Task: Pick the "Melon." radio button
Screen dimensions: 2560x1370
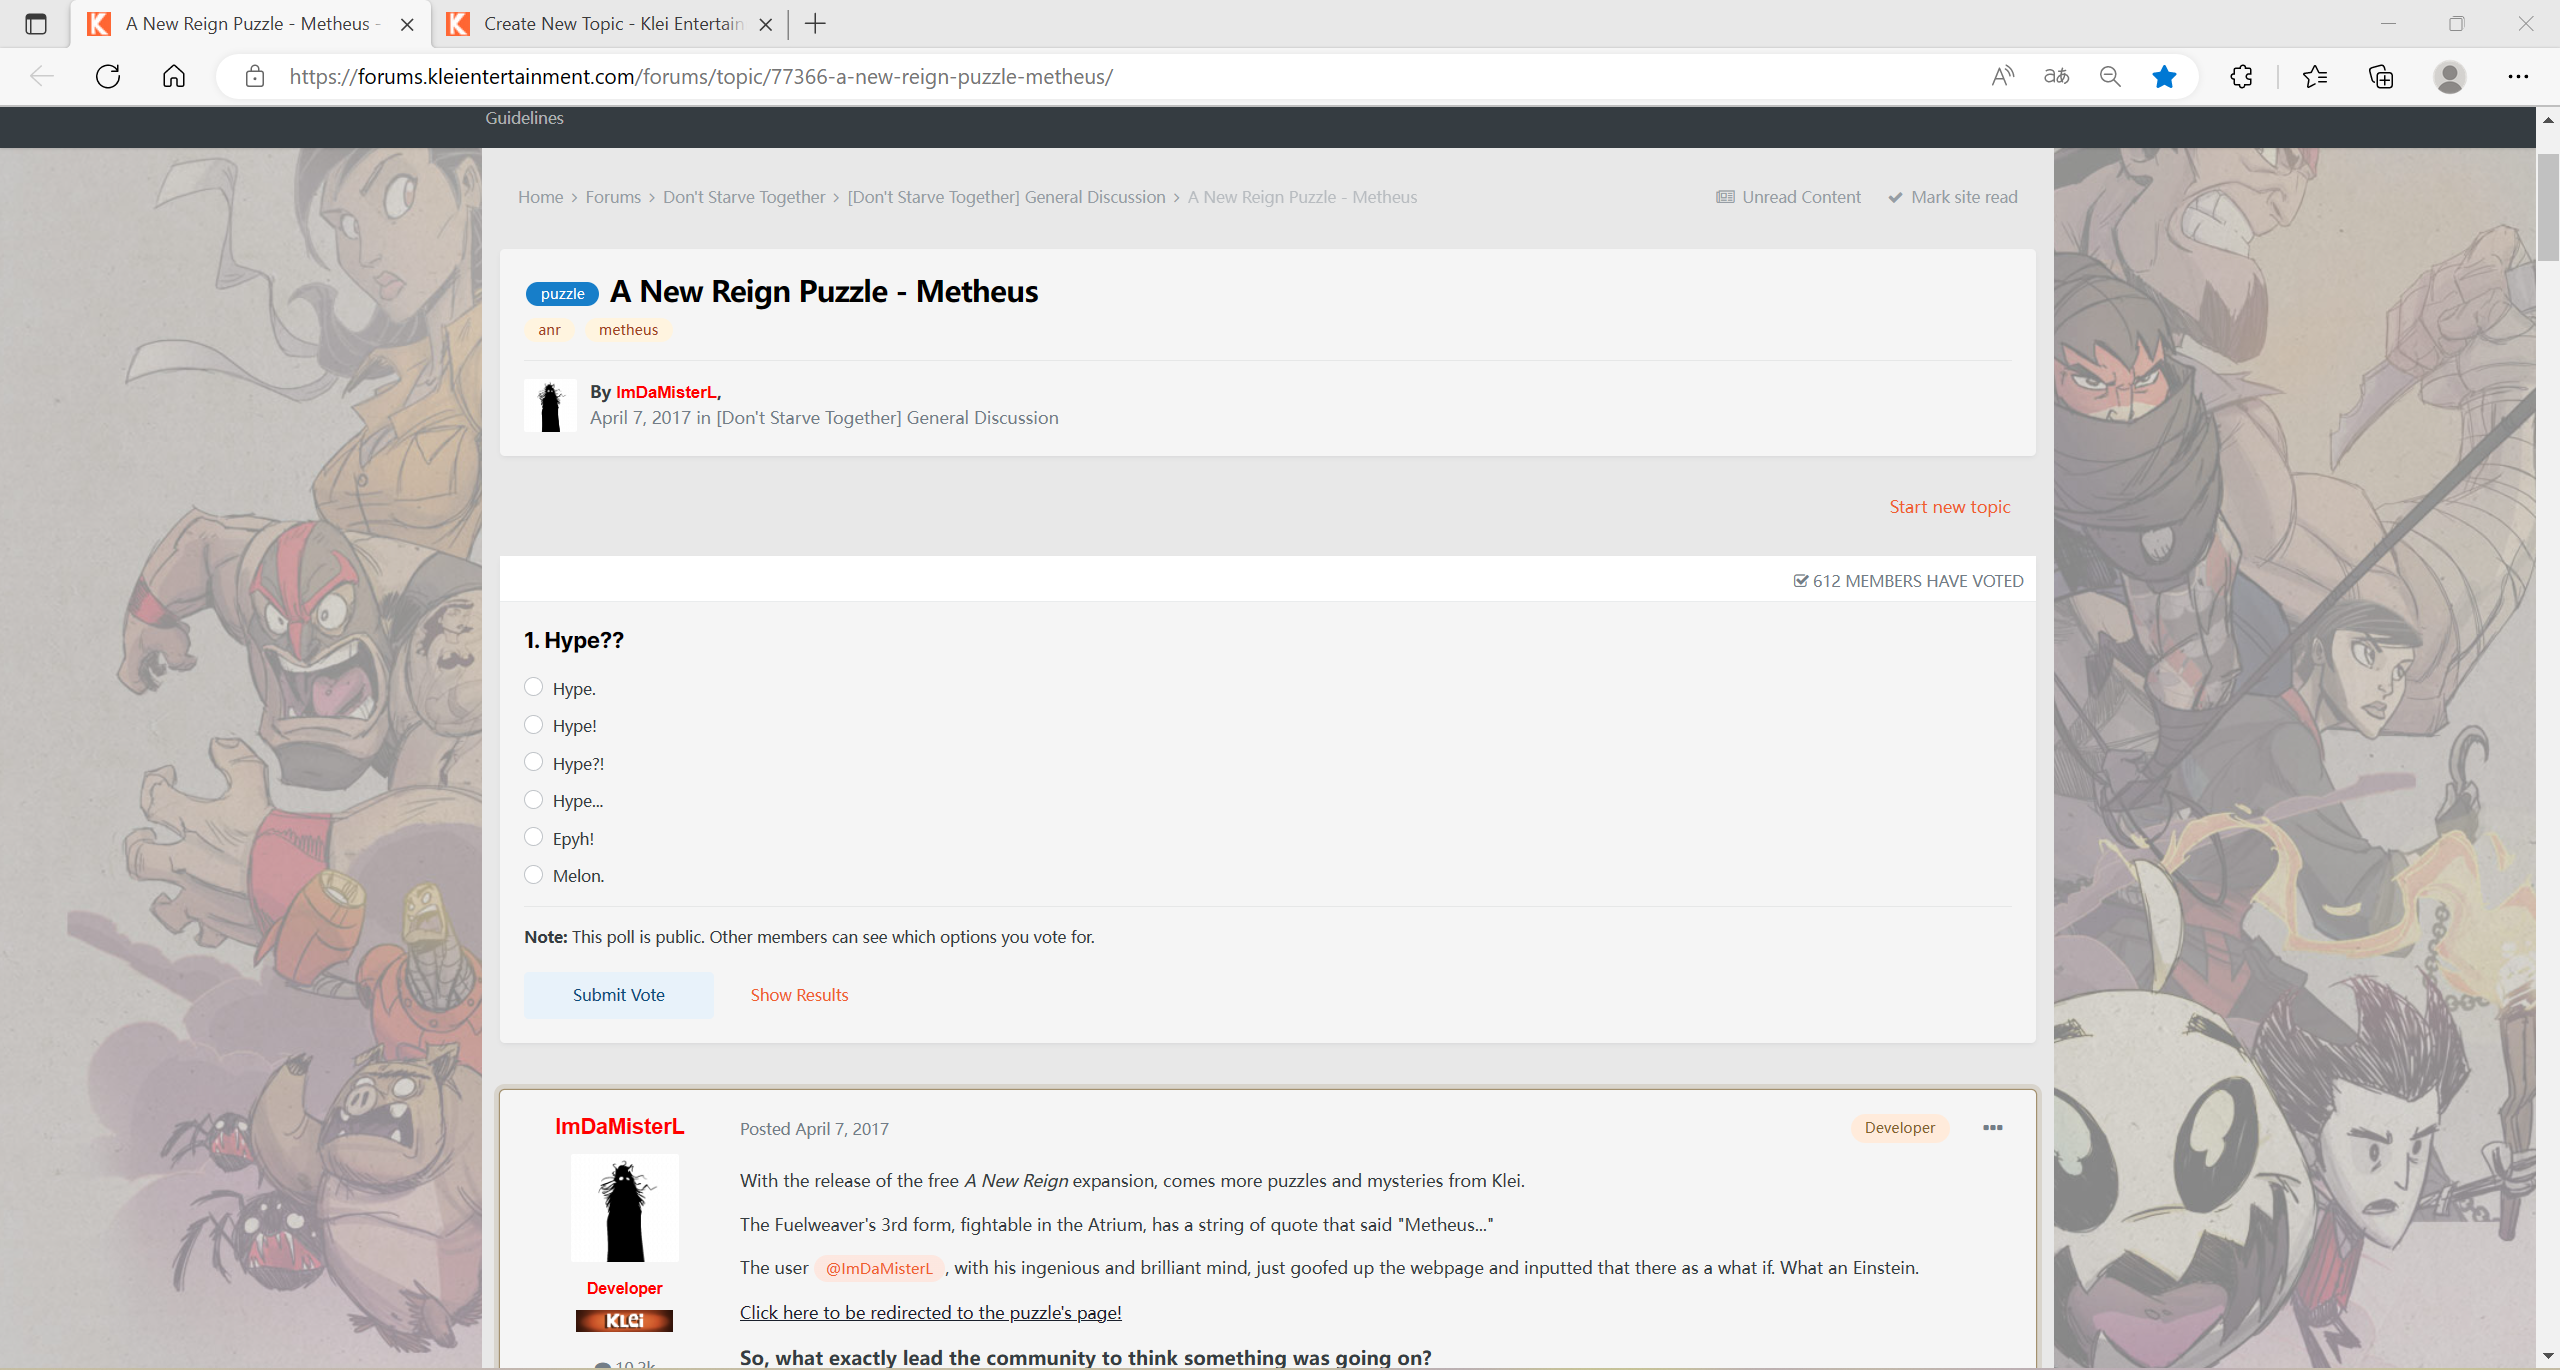Action: click(x=534, y=875)
